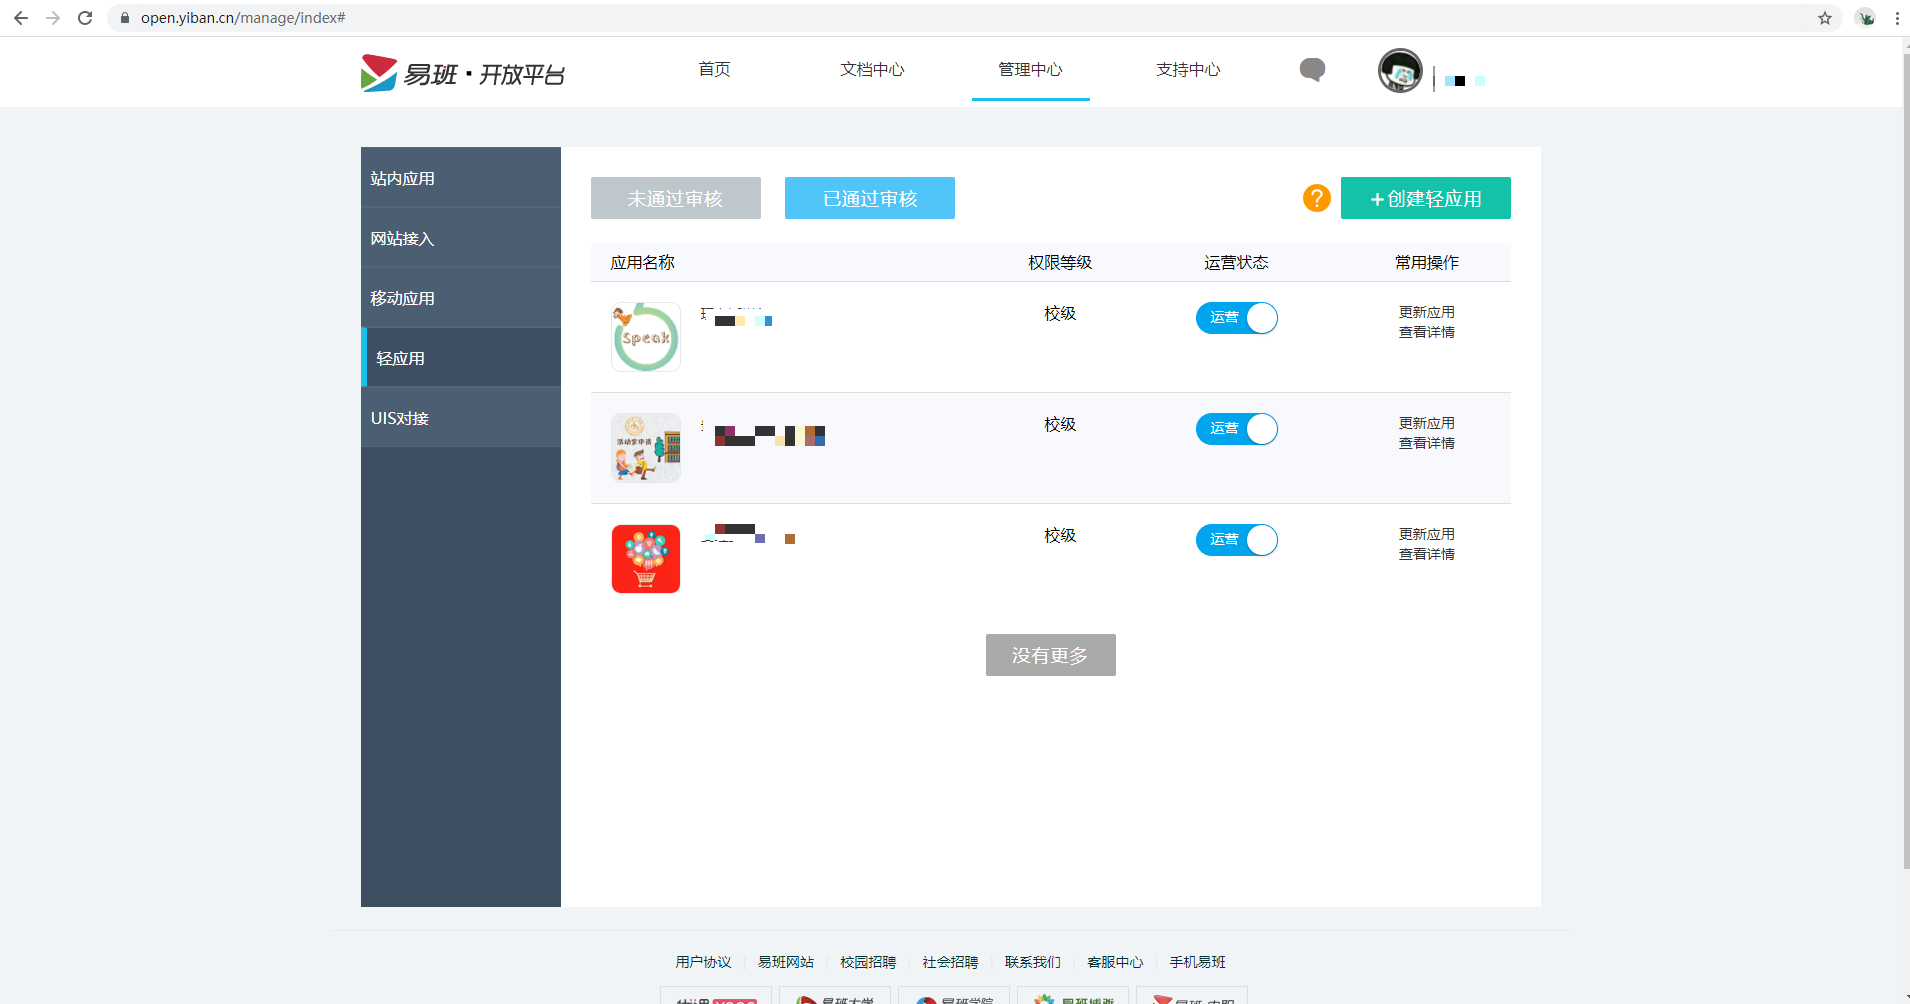Open the Speak app icon thumbnail
This screenshot has width=1910, height=1004.
coord(645,336)
